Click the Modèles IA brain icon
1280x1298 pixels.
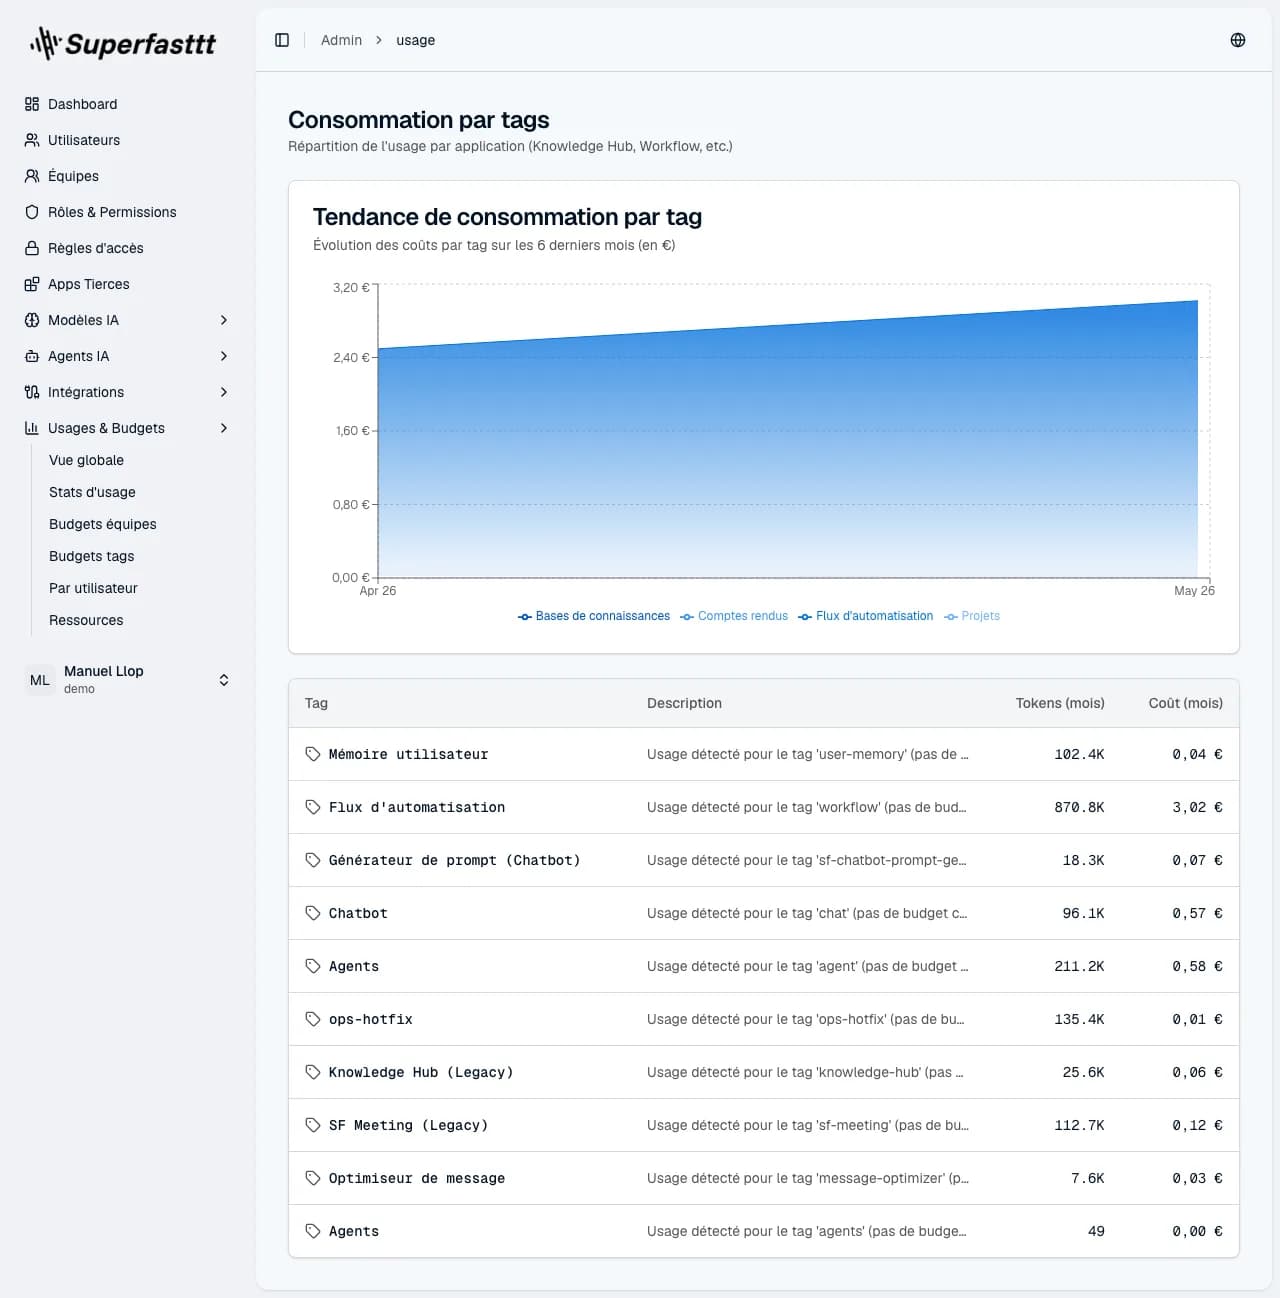pos(32,320)
